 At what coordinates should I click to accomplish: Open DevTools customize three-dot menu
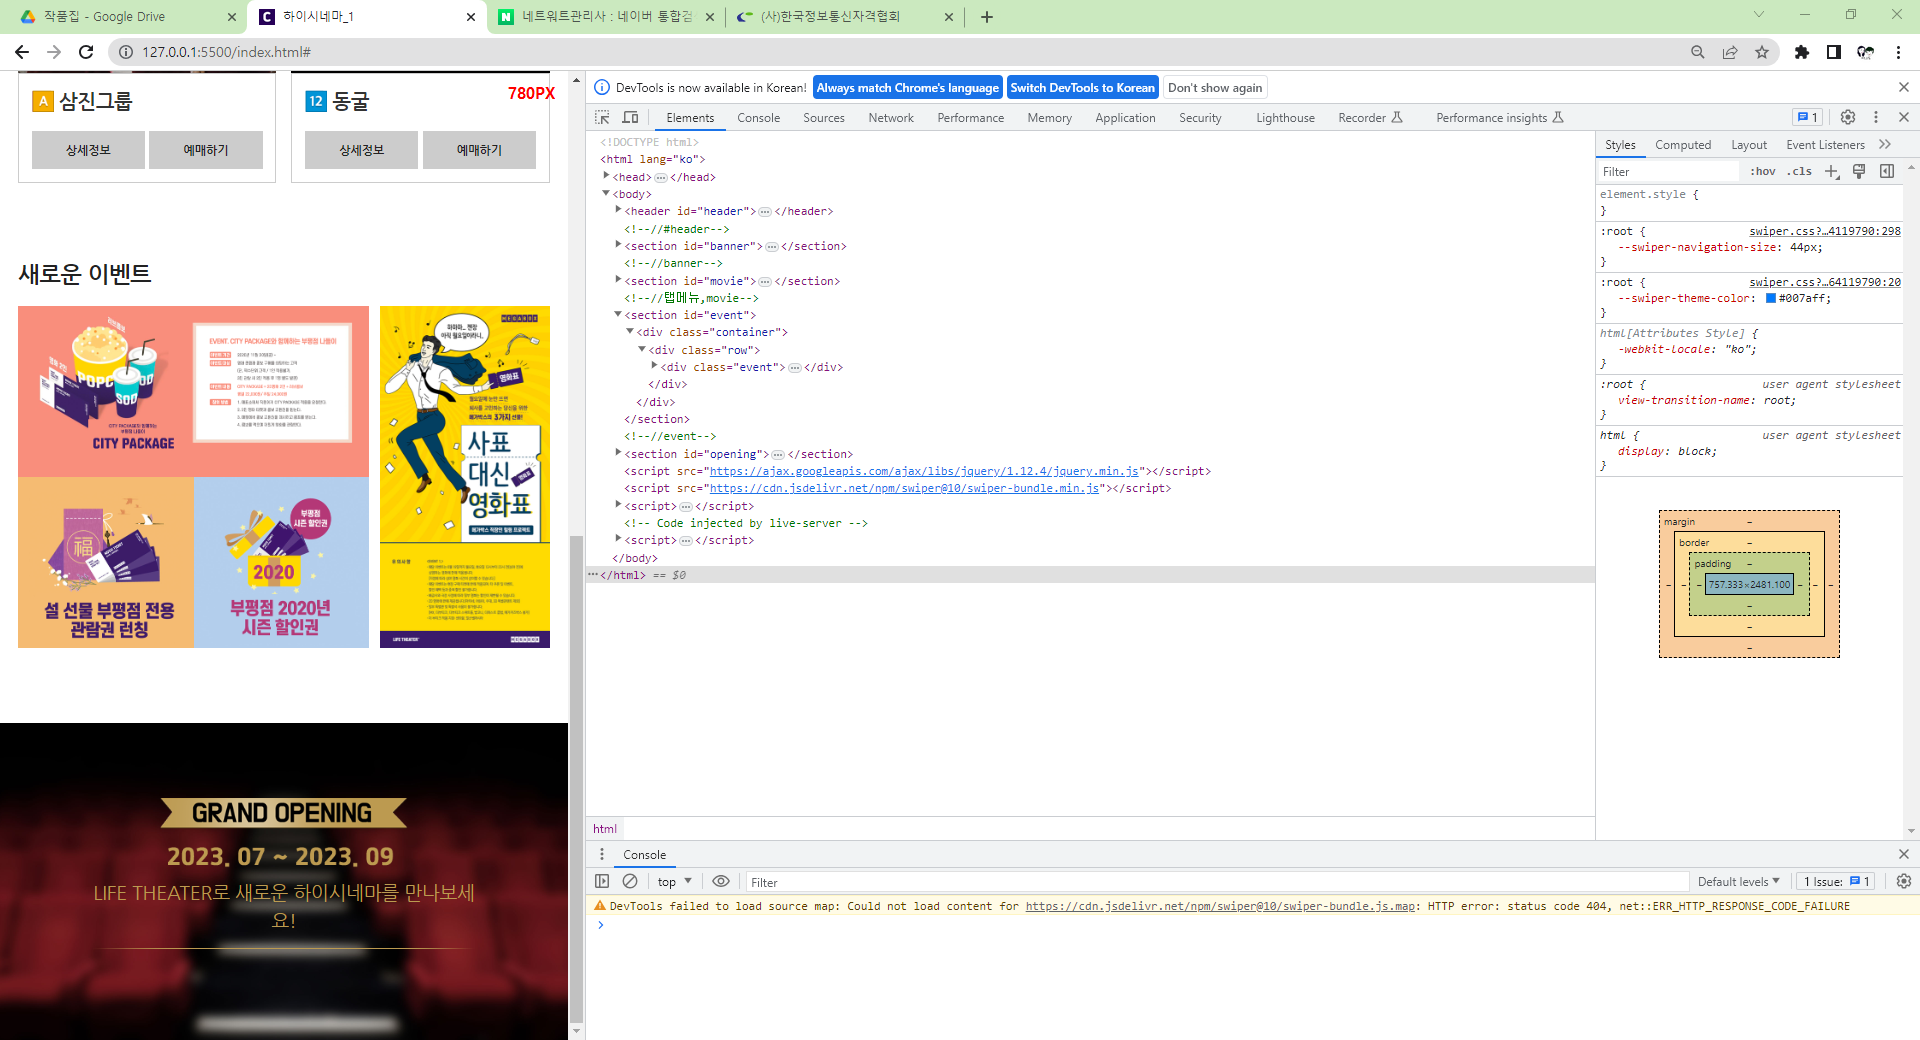1876,117
